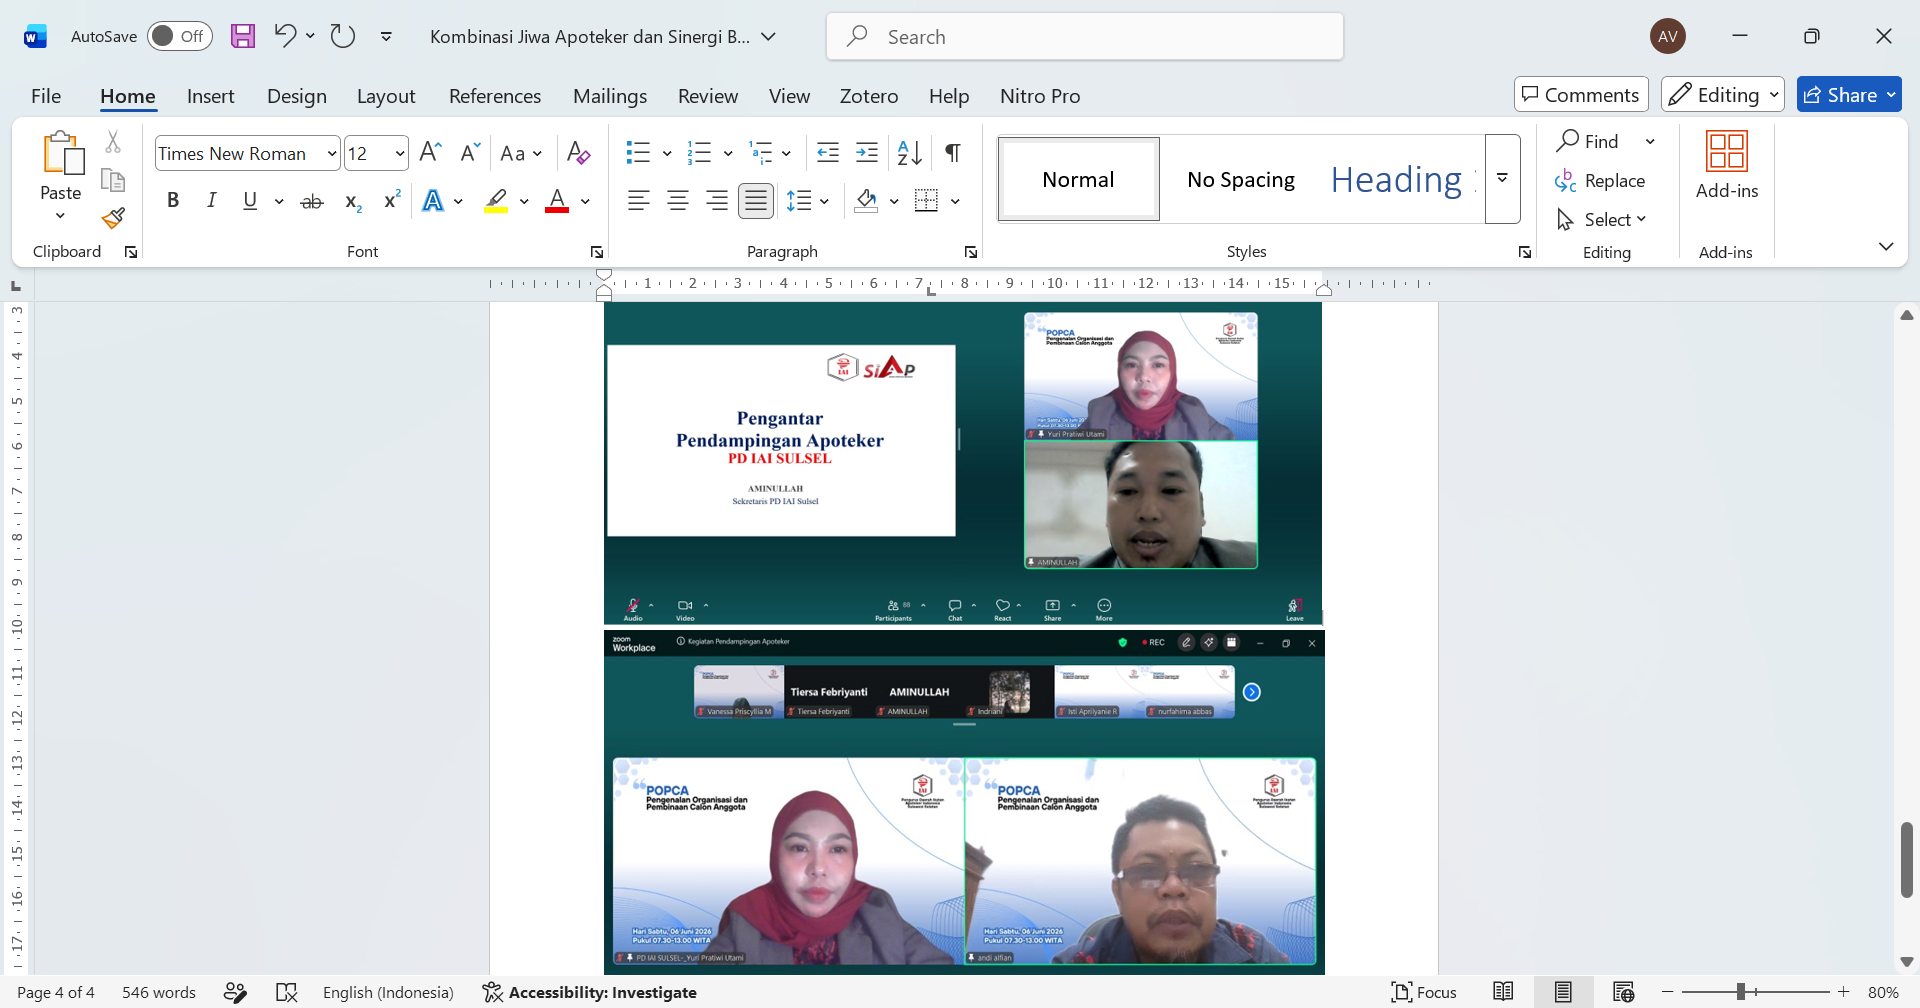The height and width of the screenshot is (1008, 1920).
Task: Open spelling and grammar check icon in status bar
Action: 287,992
